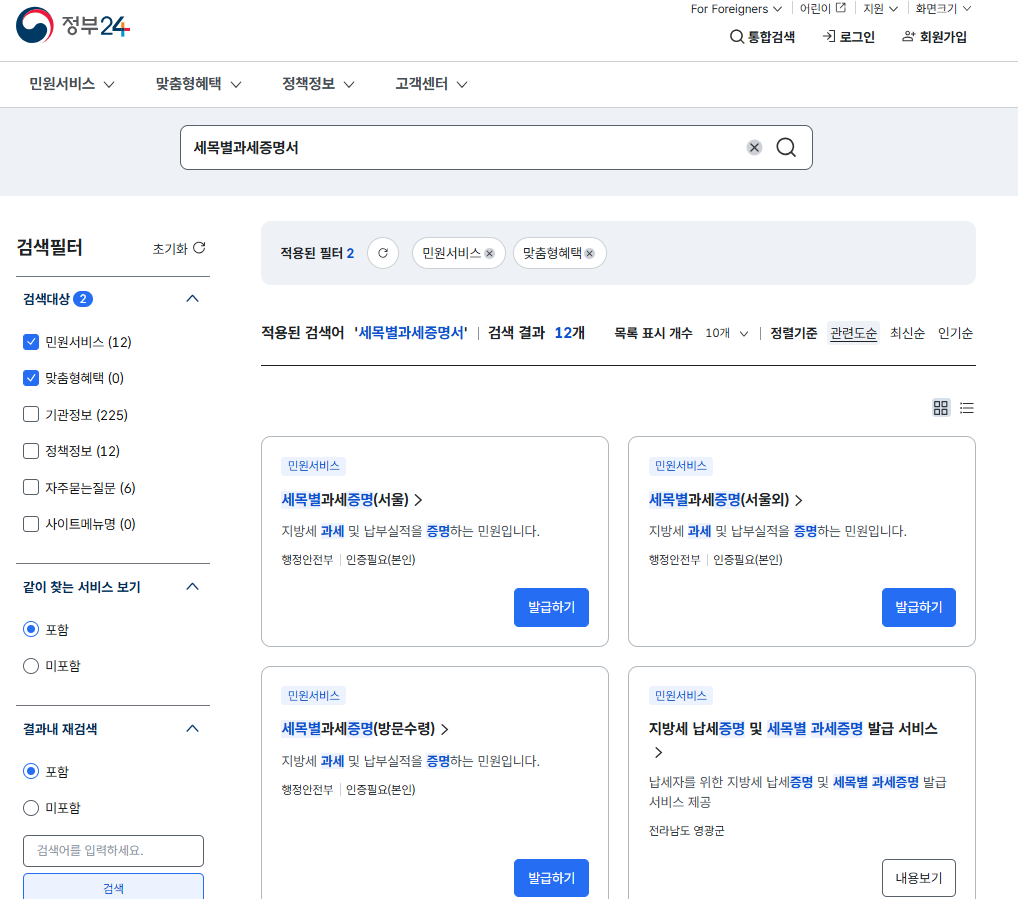Collapse the 검색대상 filter section
This screenshot has height=899, width=1018.
pyautogui.click(x=191, y=298)
